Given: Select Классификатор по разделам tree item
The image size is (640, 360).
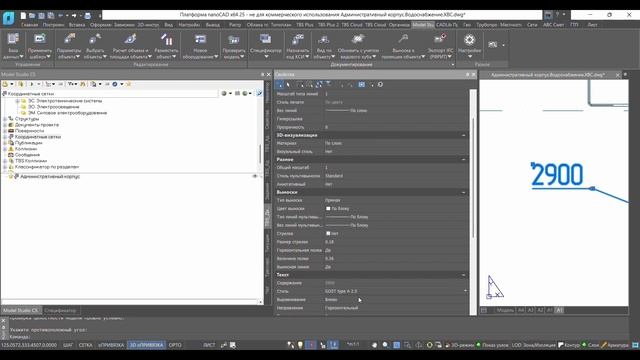Looking at the screenshot, I should (47, 167).
